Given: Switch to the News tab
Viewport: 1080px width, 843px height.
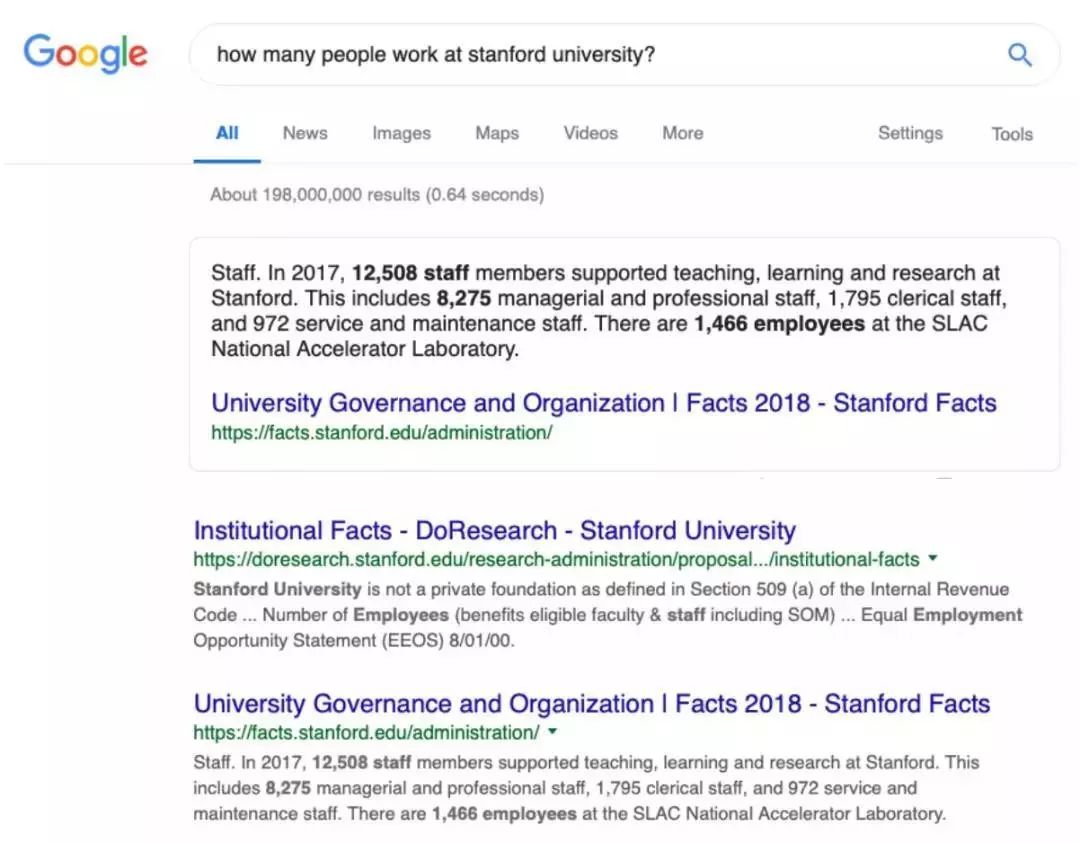Looking at the screenshot, I should pos(305,133).
